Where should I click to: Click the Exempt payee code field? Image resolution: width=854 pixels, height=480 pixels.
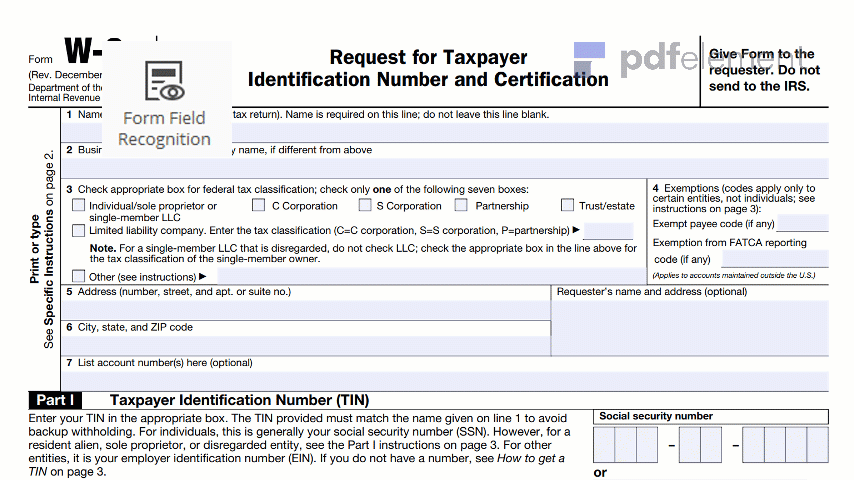click(803, 223)
